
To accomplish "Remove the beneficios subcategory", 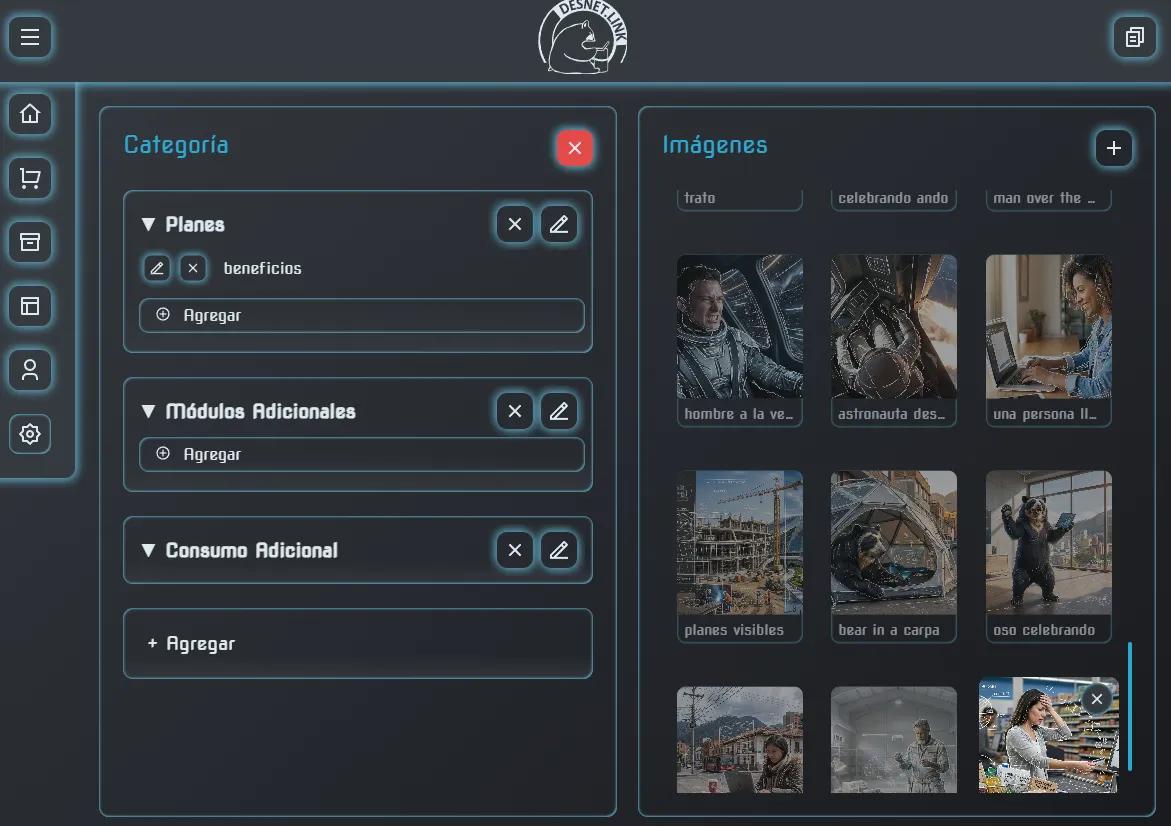I will (193, 268).
